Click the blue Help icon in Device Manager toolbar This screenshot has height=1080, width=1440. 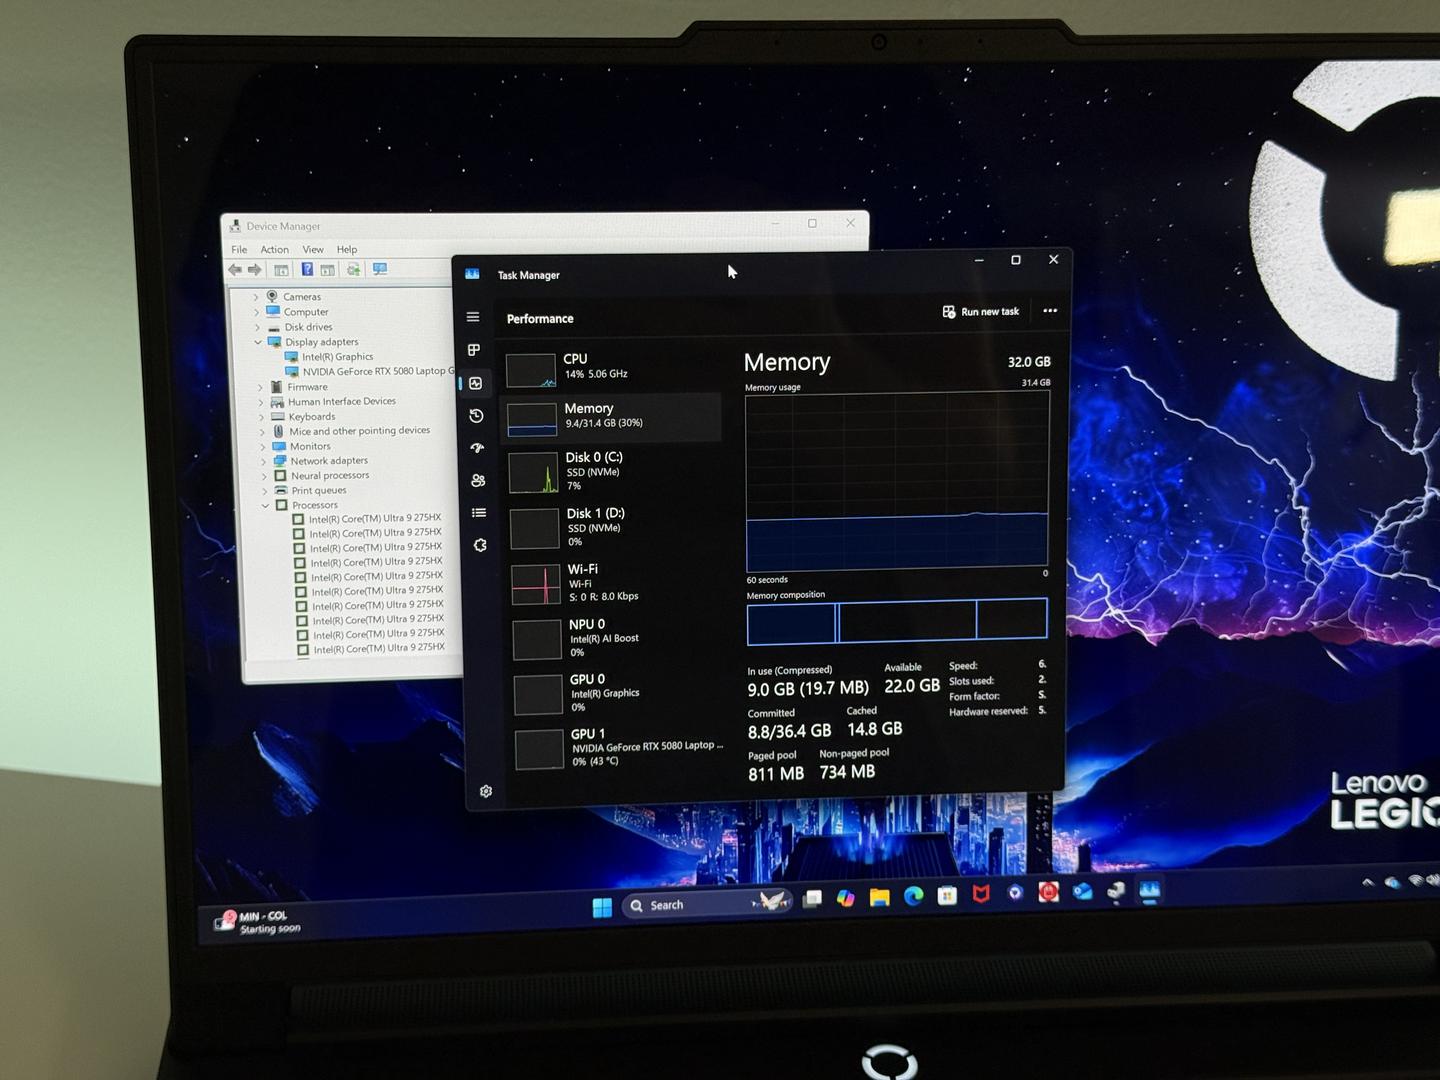pyautogui.click(x=307, y=269)
